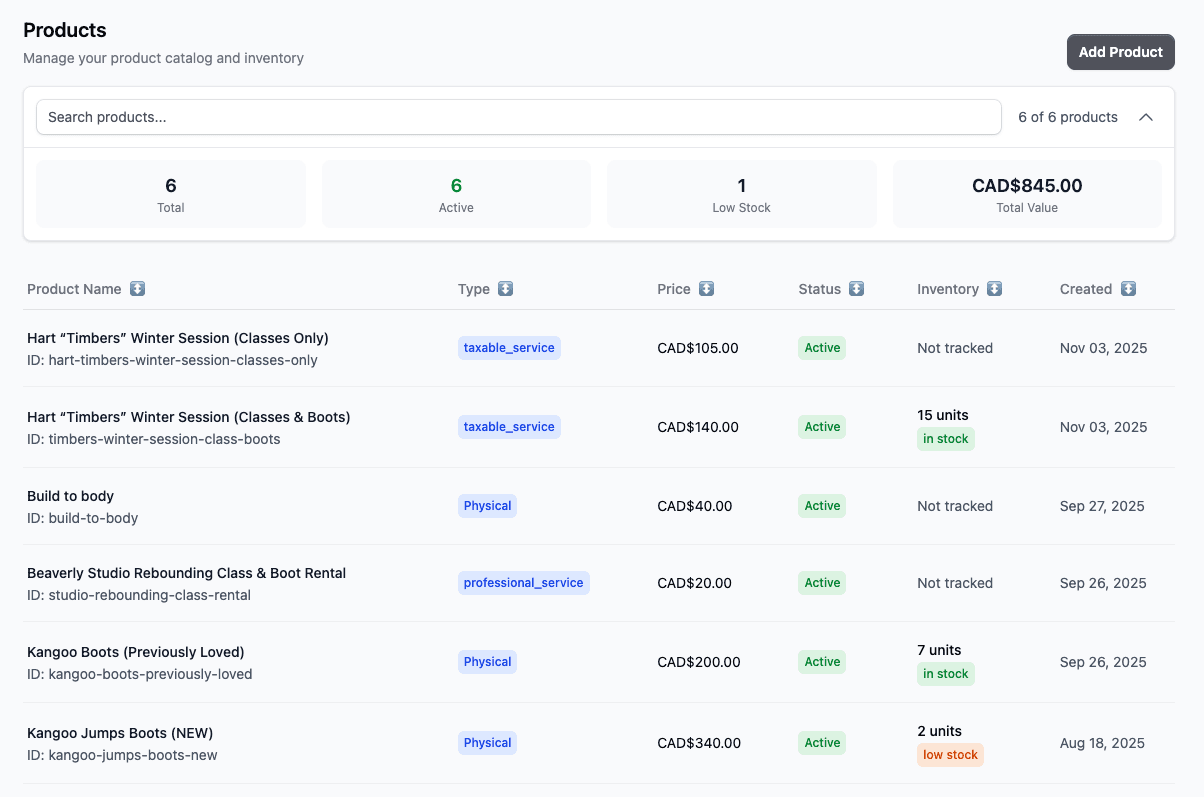Click the Total Value CAD$845.00 stat card
This screenshot has width=1204, height=797.
pyautogui.click(x=1027, y=193)
